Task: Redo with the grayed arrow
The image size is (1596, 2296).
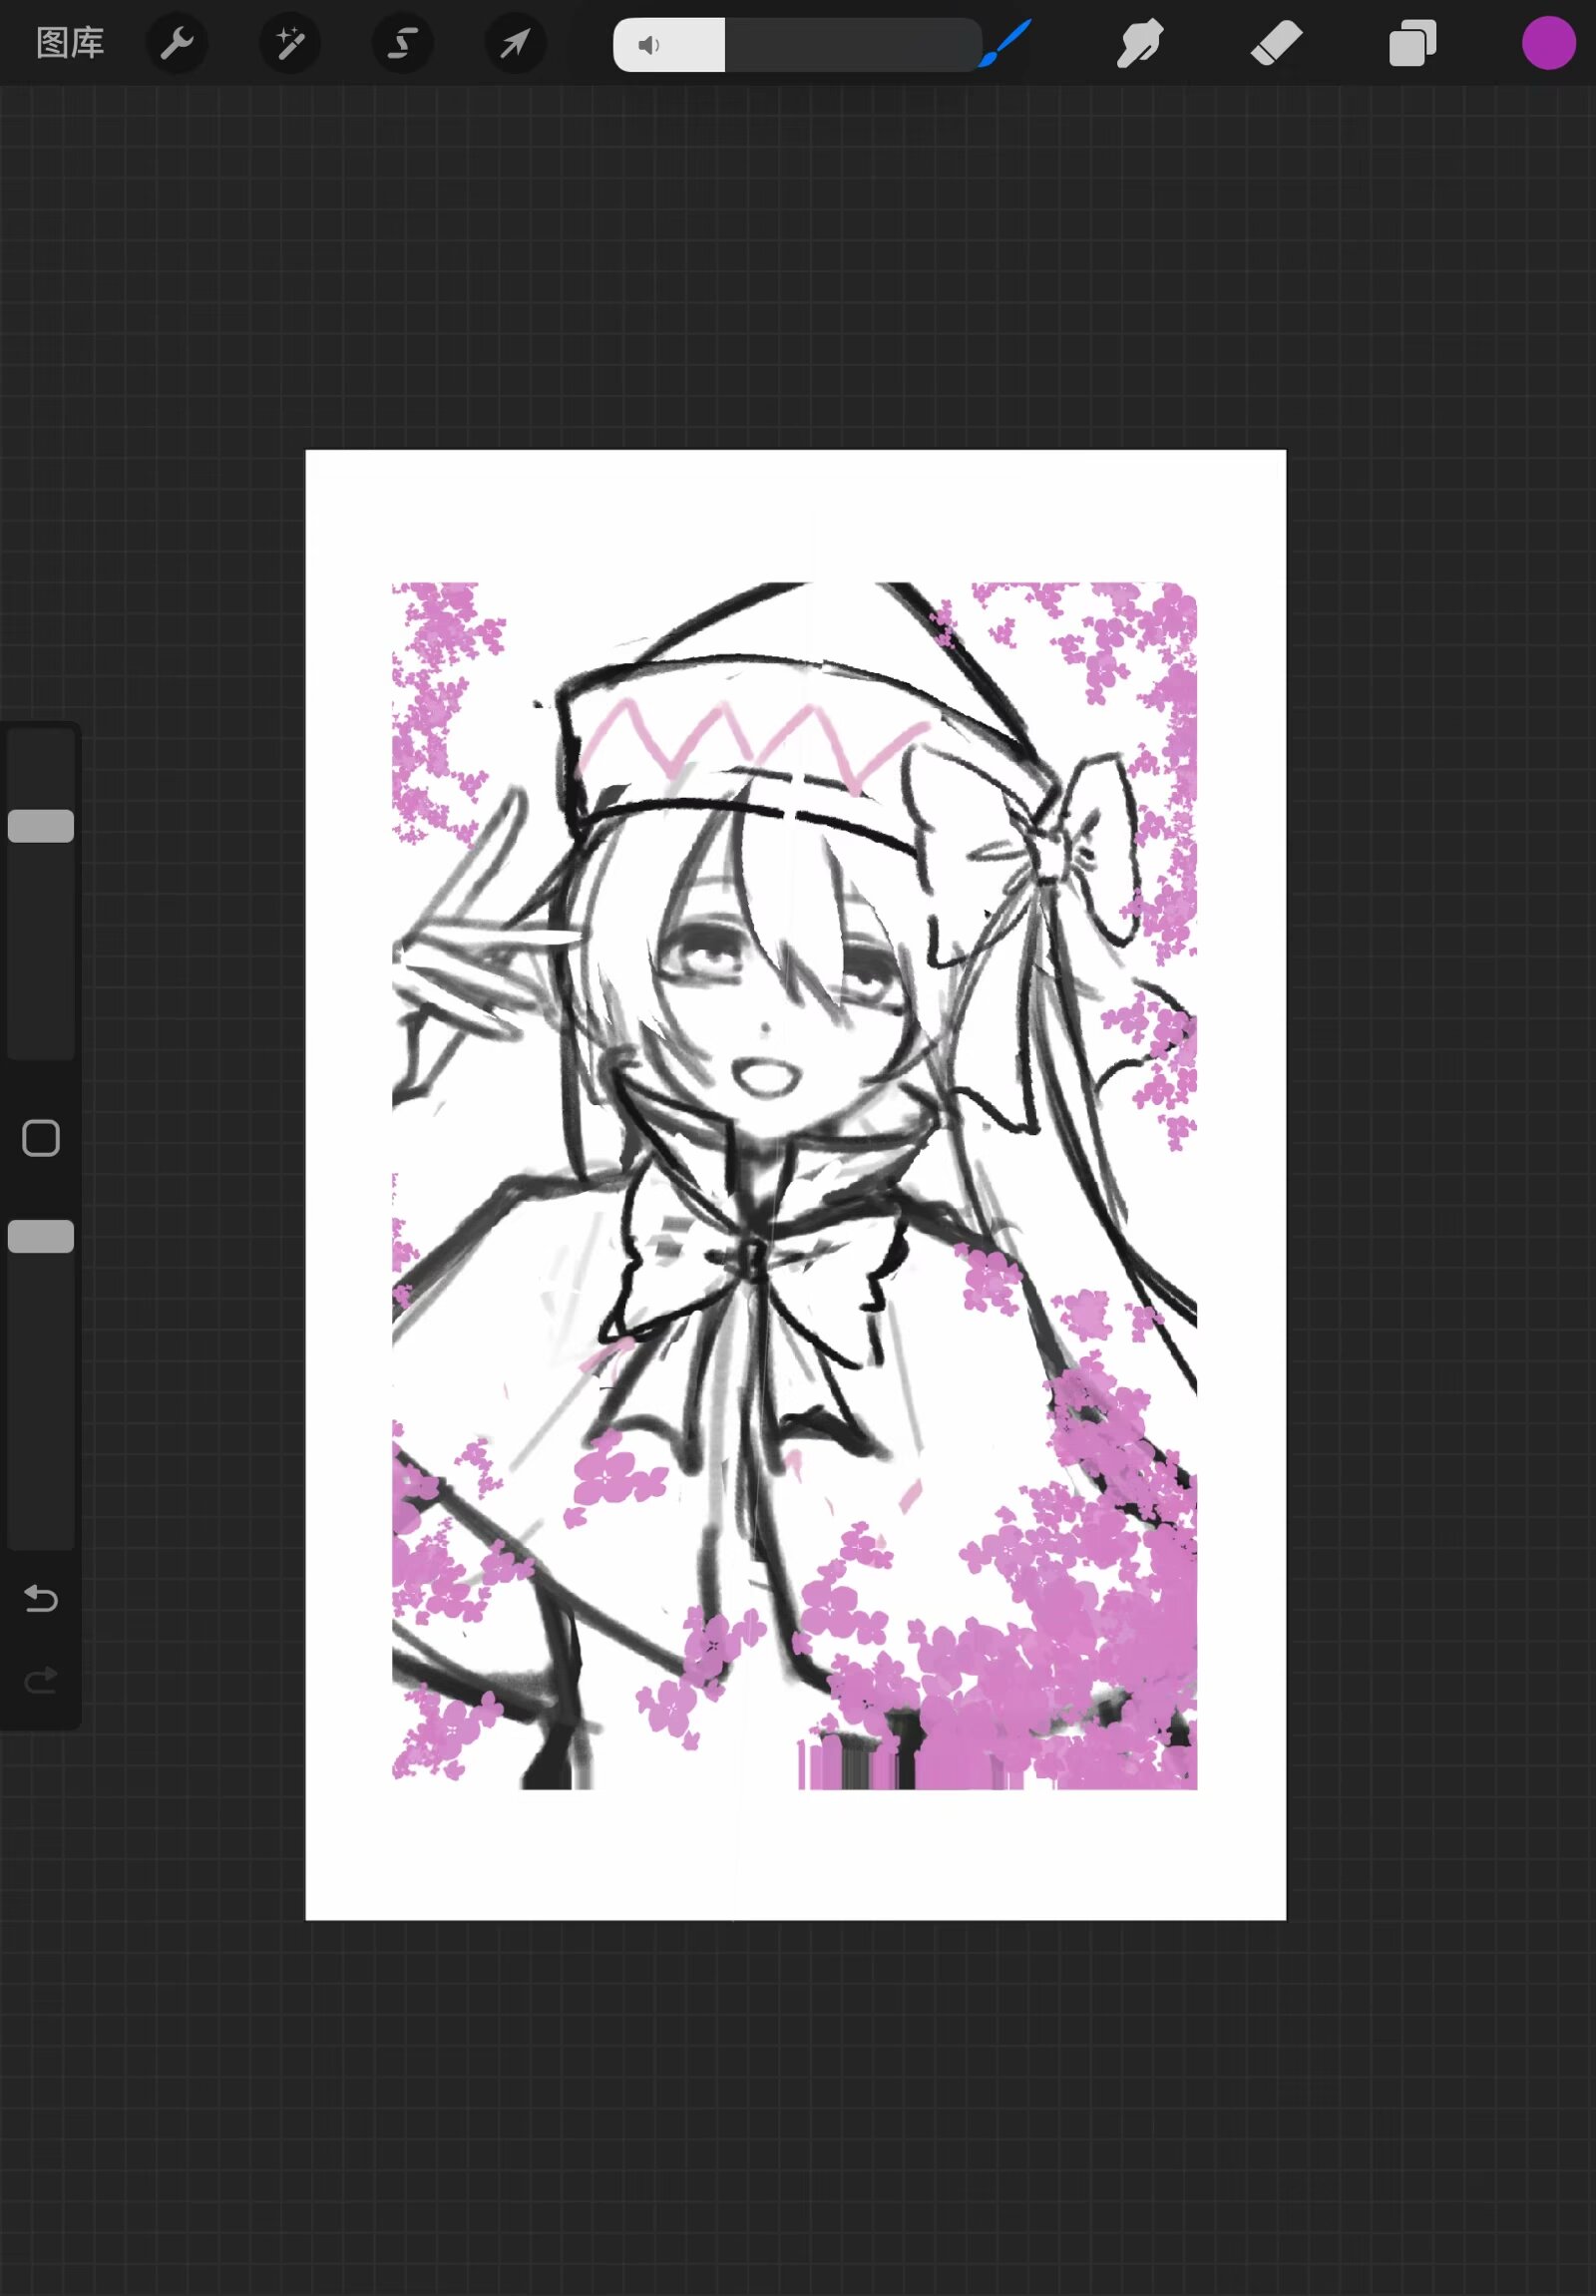Action: click(41, 1681)
